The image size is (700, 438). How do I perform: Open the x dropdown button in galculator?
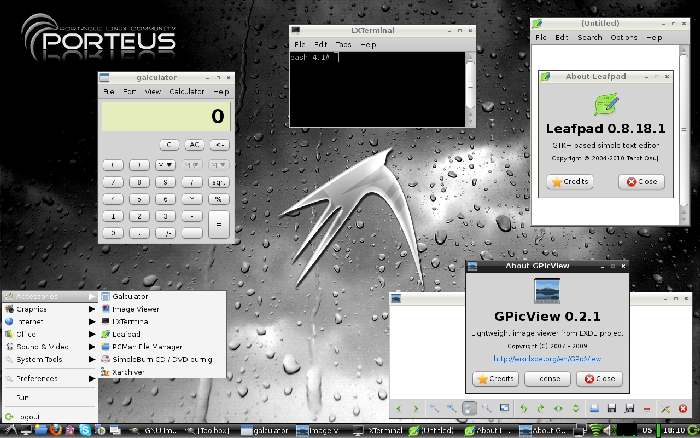pos(167,164)
